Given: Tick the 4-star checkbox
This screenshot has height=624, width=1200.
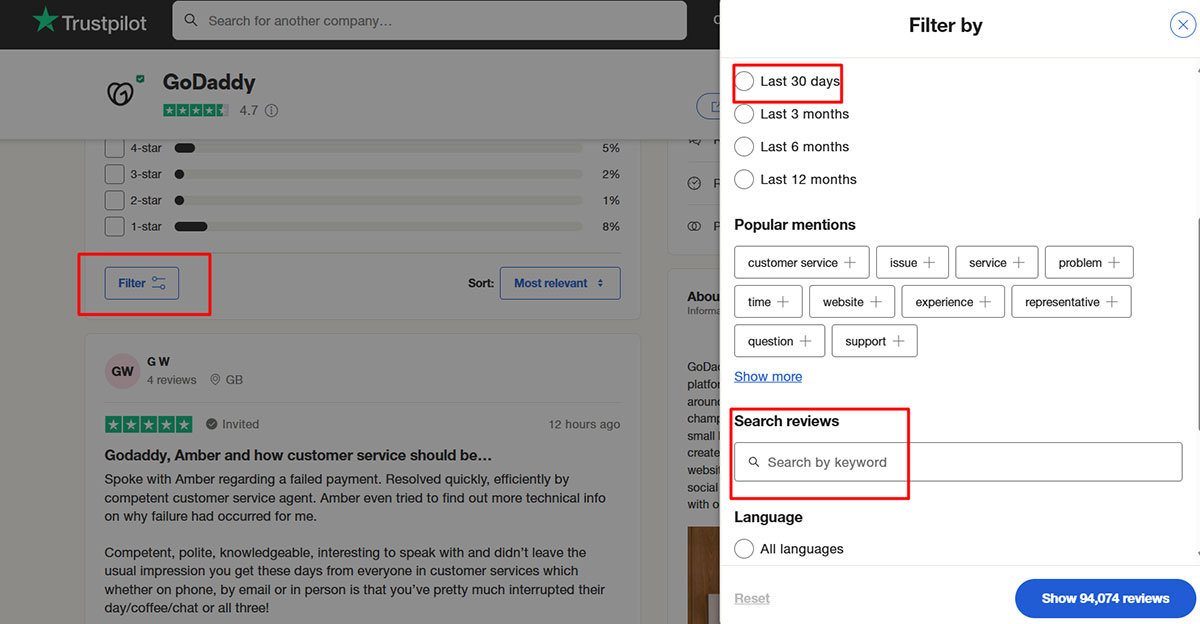Looking at the screenshot, I should coord(115,148).
